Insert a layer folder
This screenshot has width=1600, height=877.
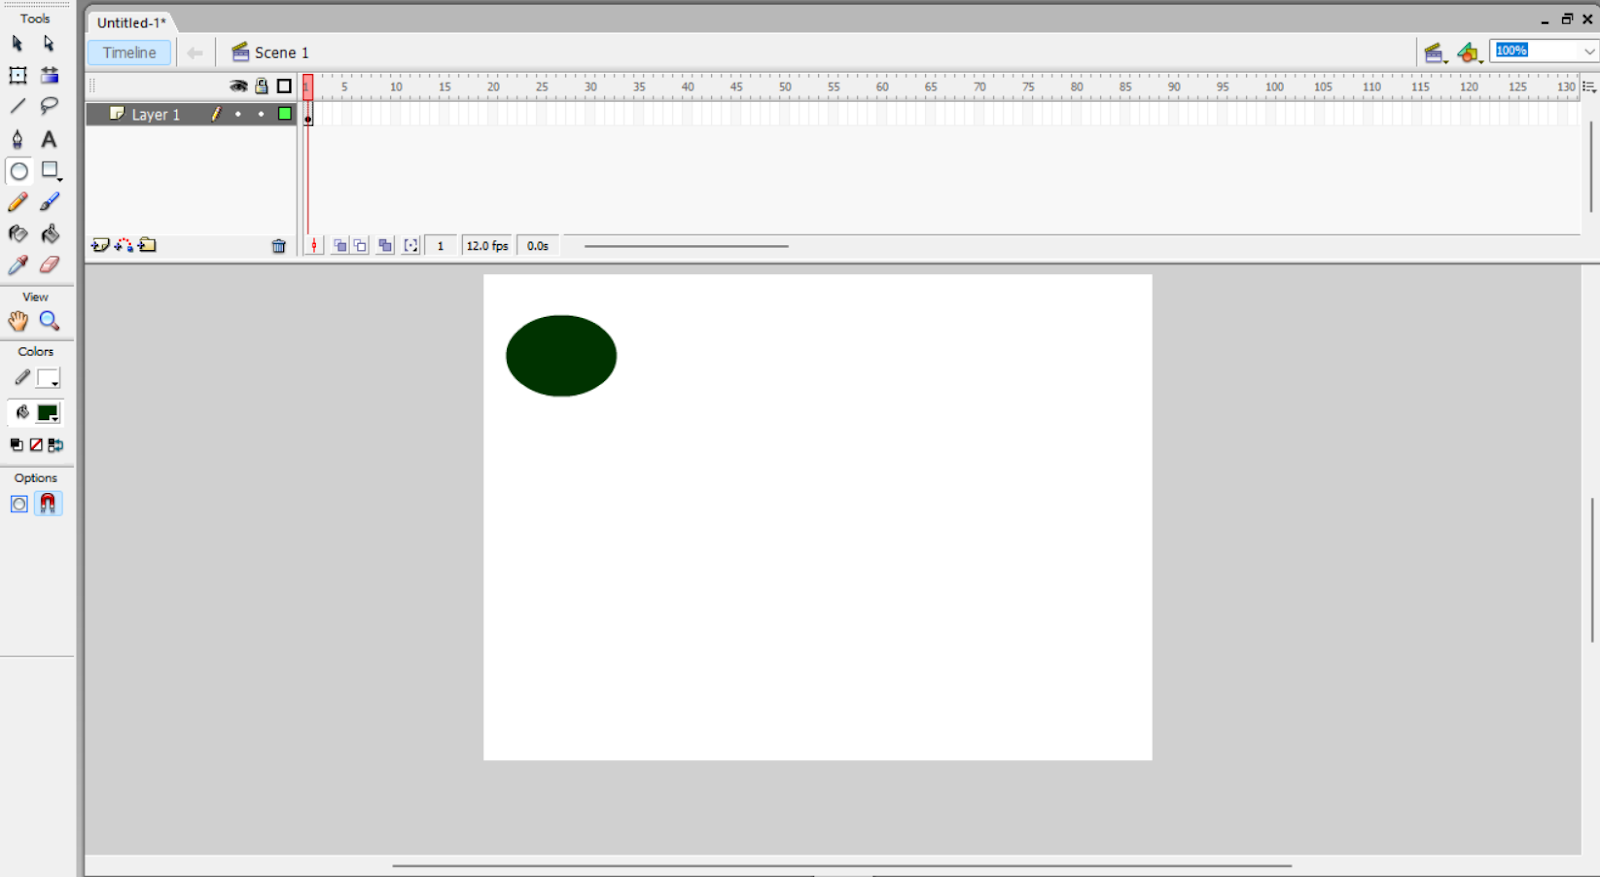(148, 245)
